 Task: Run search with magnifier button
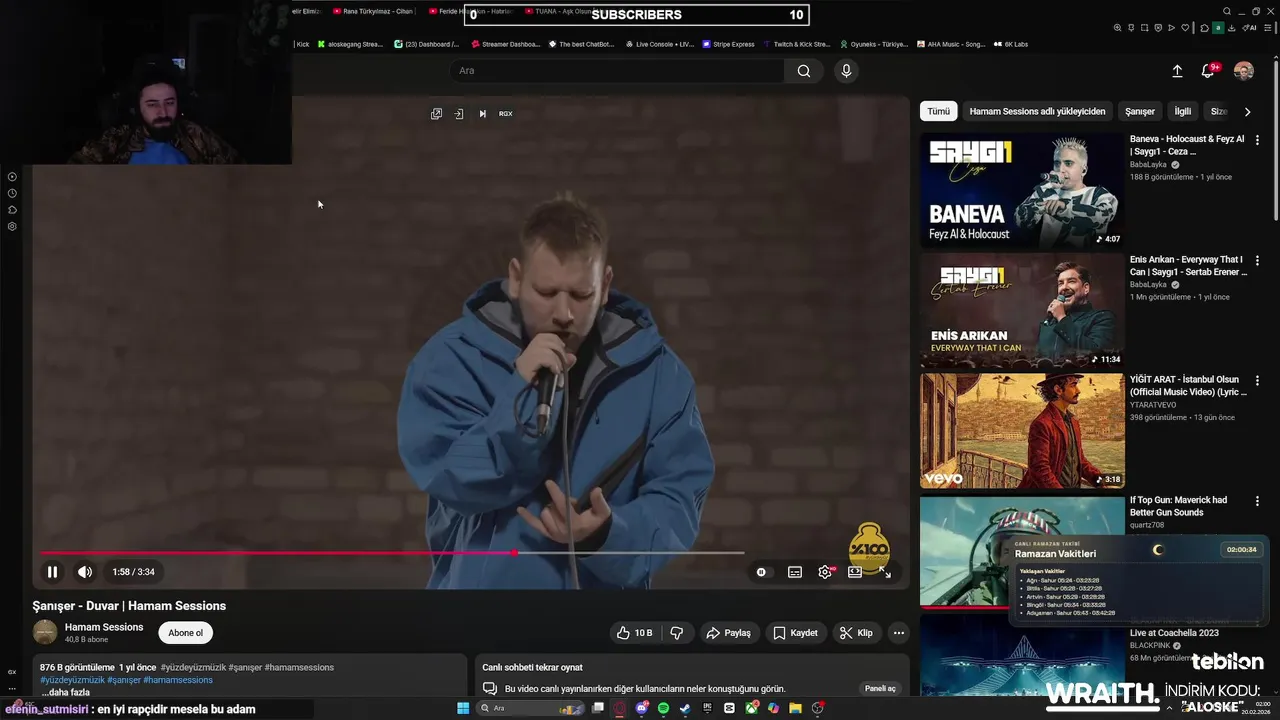tap(804, 71)
